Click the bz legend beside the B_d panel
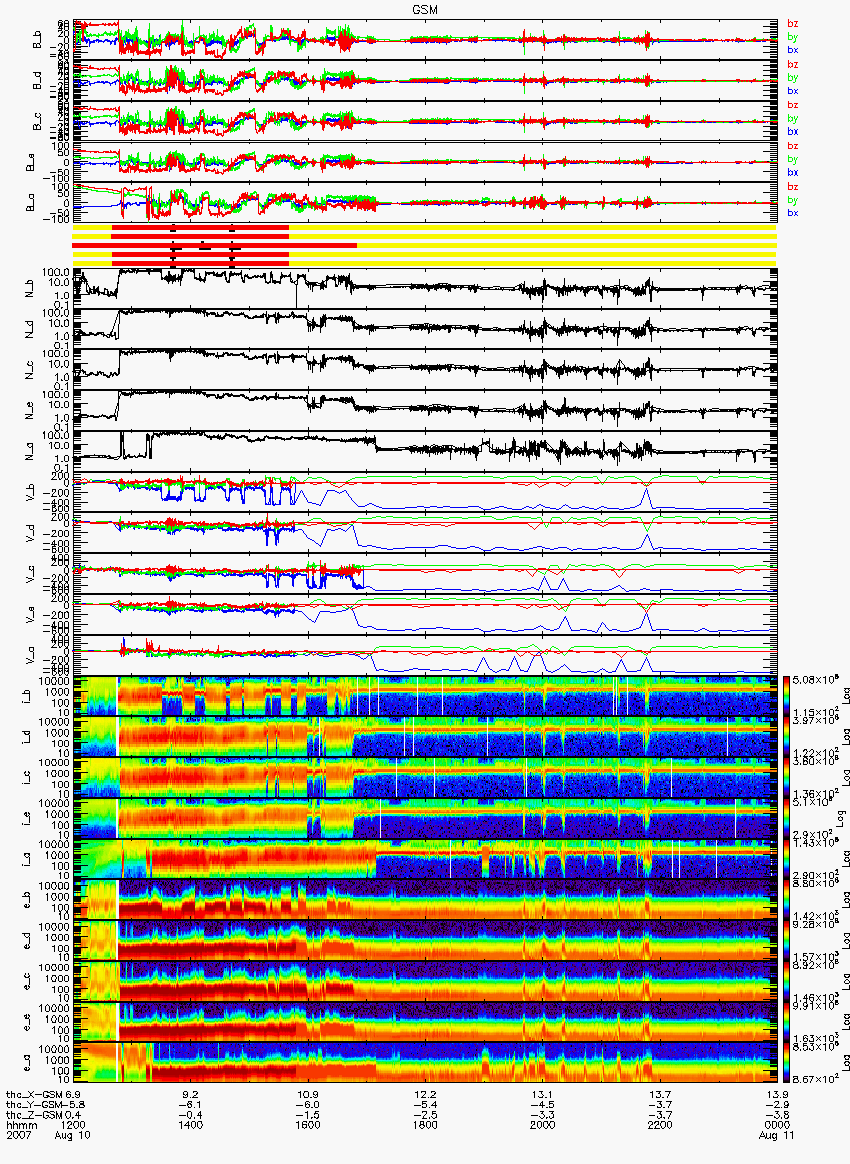This screenshot has width=850, height=1164. pos(792,65)
